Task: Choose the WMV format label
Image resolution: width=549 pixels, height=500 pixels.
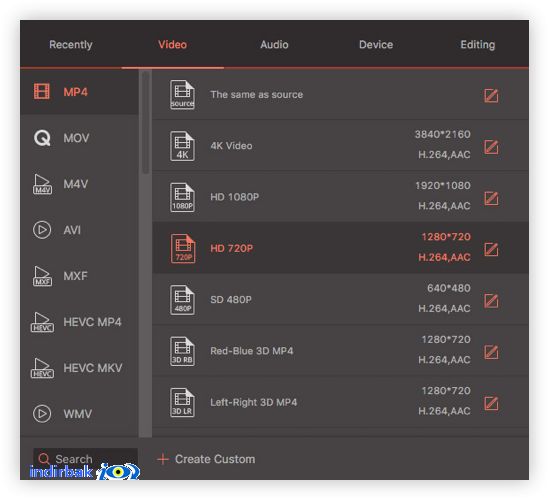Action: [x=78, y=414]
